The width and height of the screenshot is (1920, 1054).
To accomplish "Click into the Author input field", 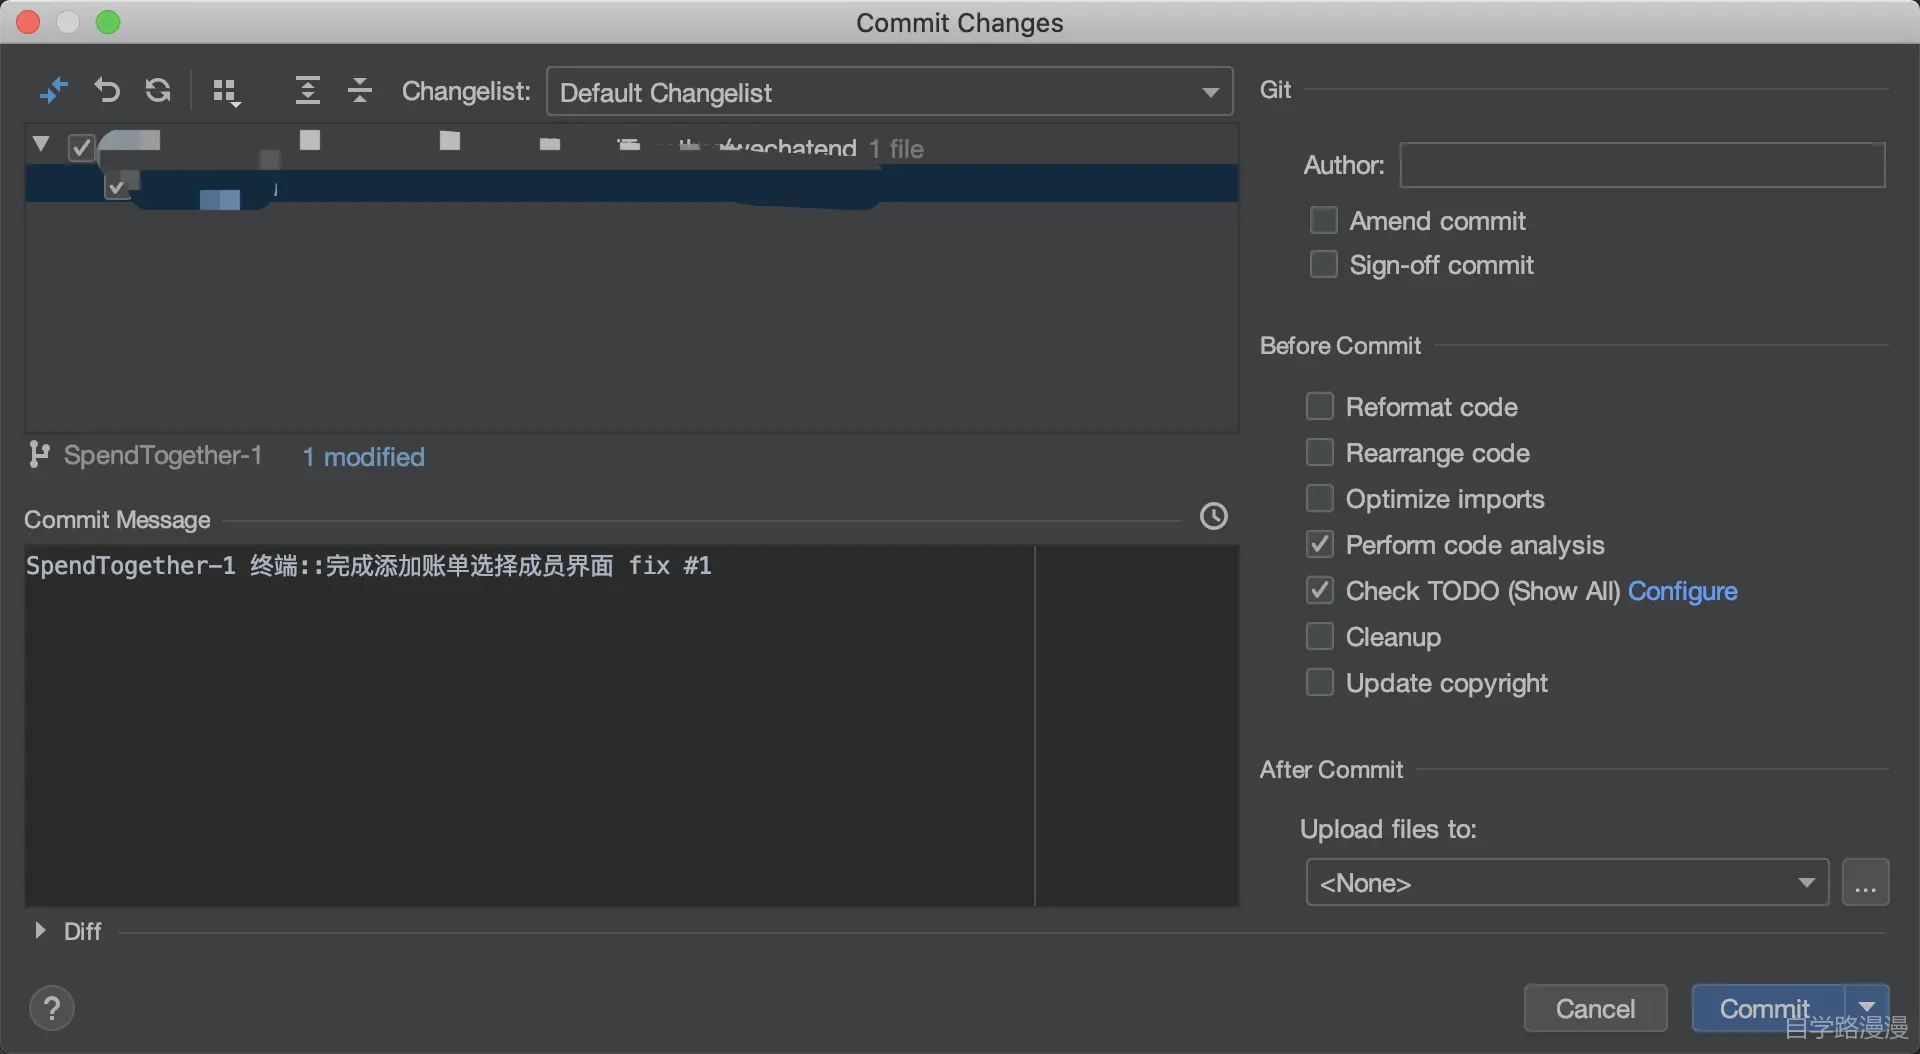I will (1642, 165).
